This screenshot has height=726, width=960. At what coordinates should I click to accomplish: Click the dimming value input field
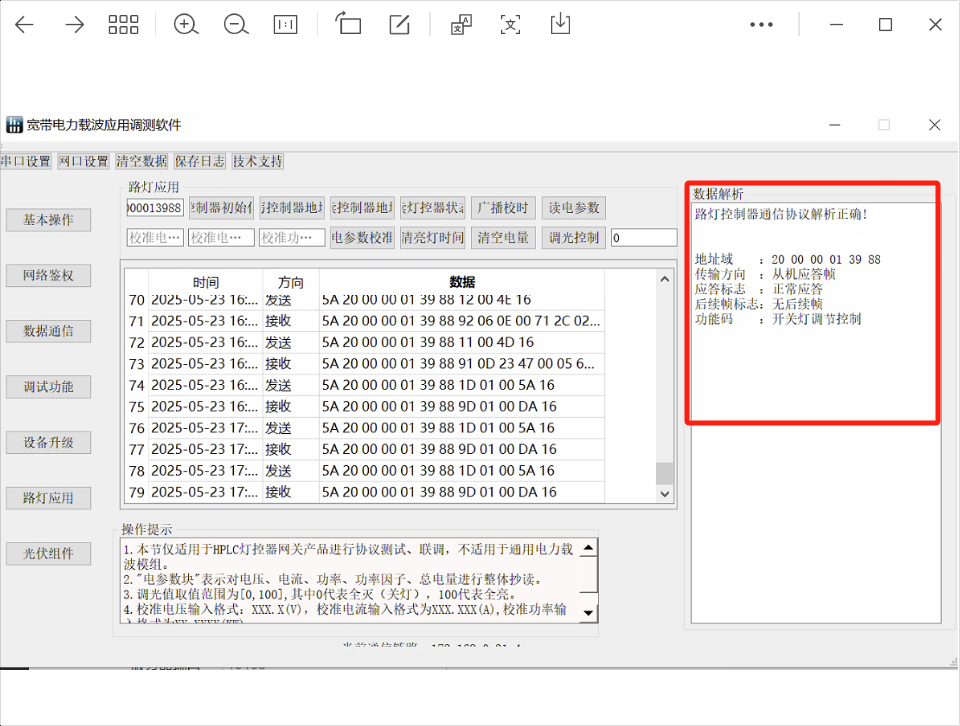[x=643, y=237]
